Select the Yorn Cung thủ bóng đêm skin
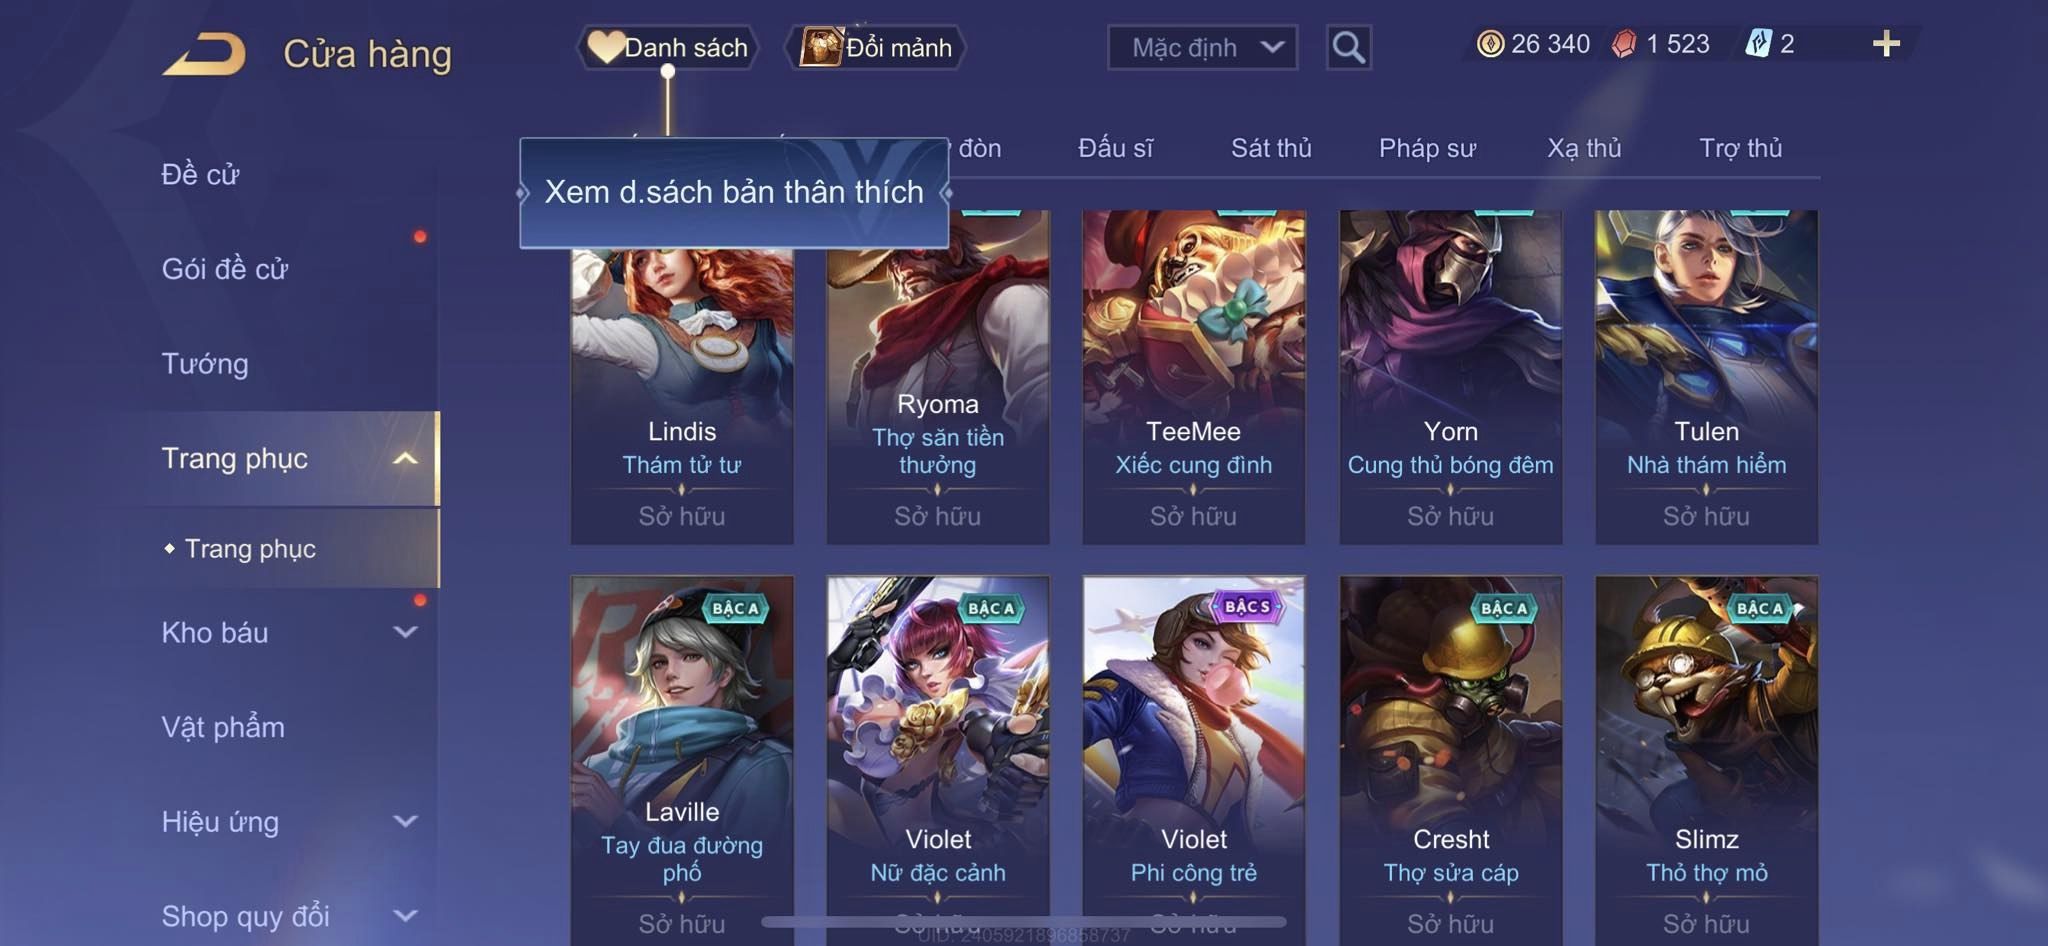The height and width of the screenshot is (946, 2048). point(1450,377)
